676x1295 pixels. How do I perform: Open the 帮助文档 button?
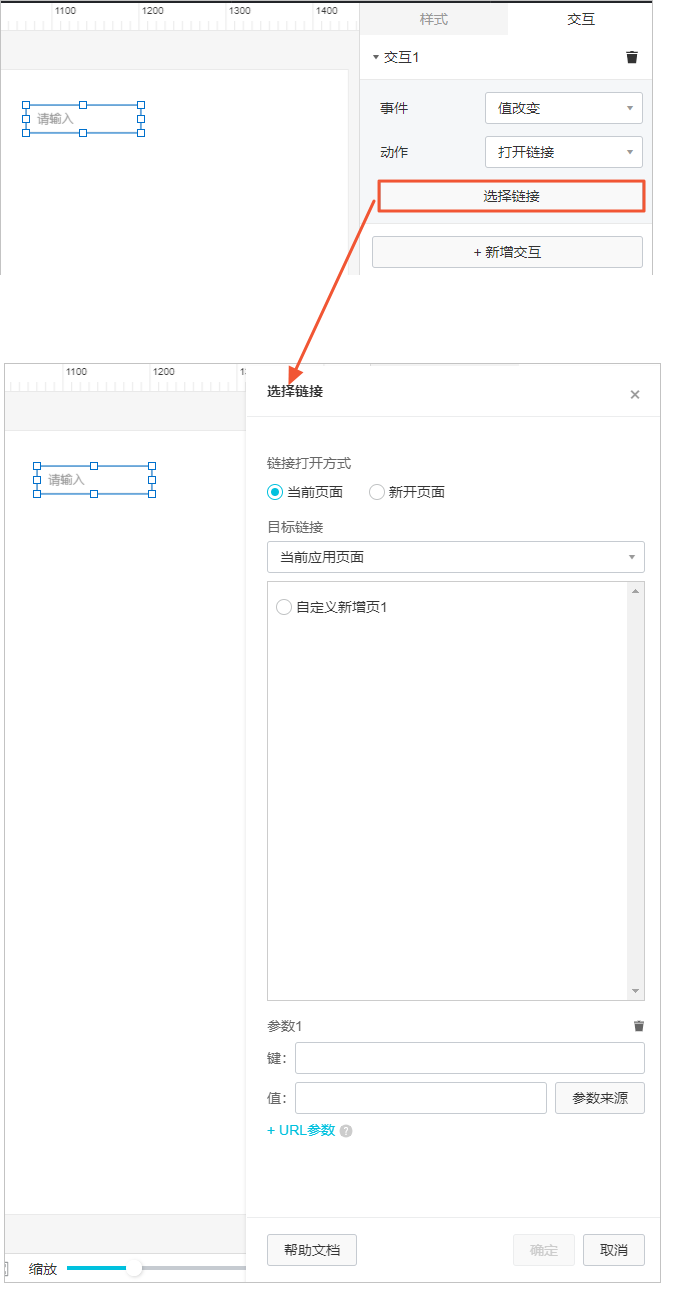(x=312, y=1250)
